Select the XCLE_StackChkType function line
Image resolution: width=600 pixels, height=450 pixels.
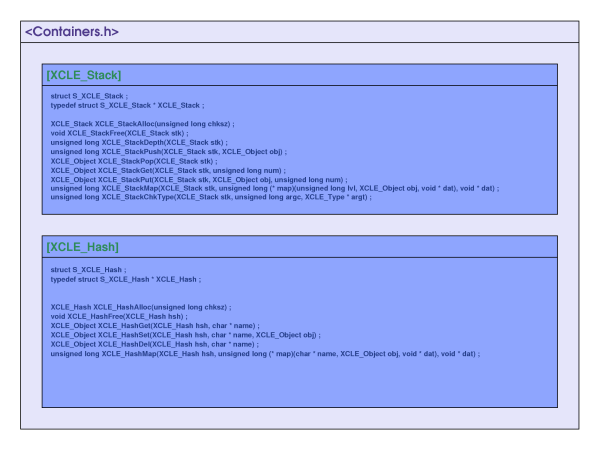pos(211,197)
